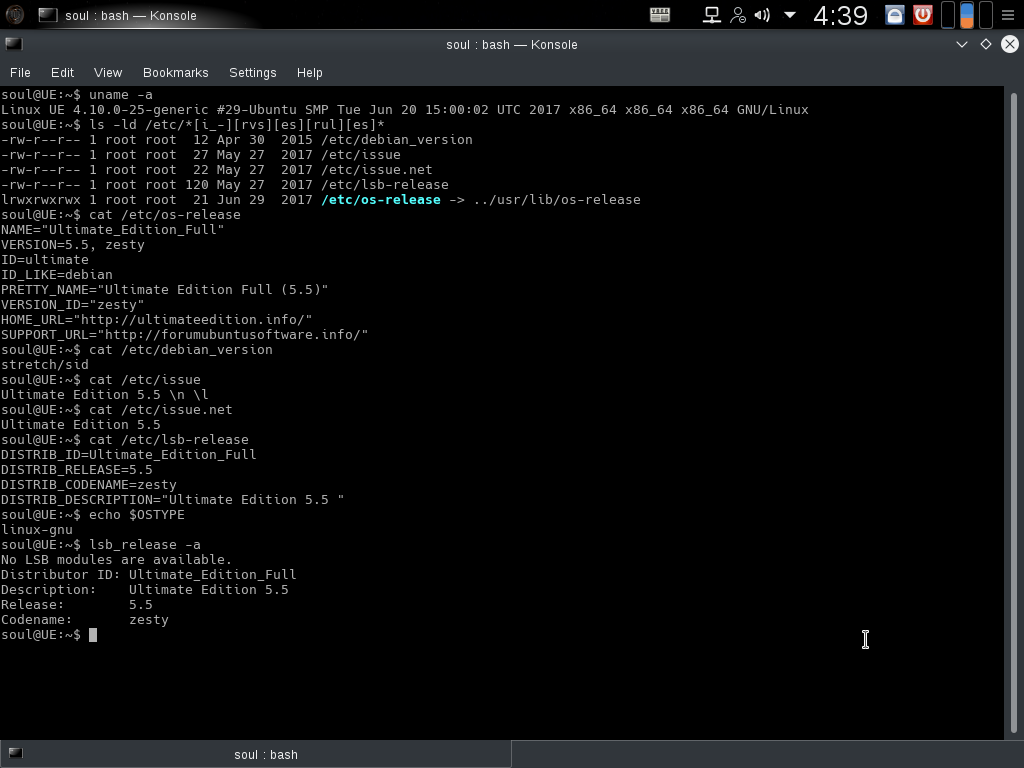The height and width of the screenshot is (768, 1024).
Task: Open the Settings menu
Action: 253,72
